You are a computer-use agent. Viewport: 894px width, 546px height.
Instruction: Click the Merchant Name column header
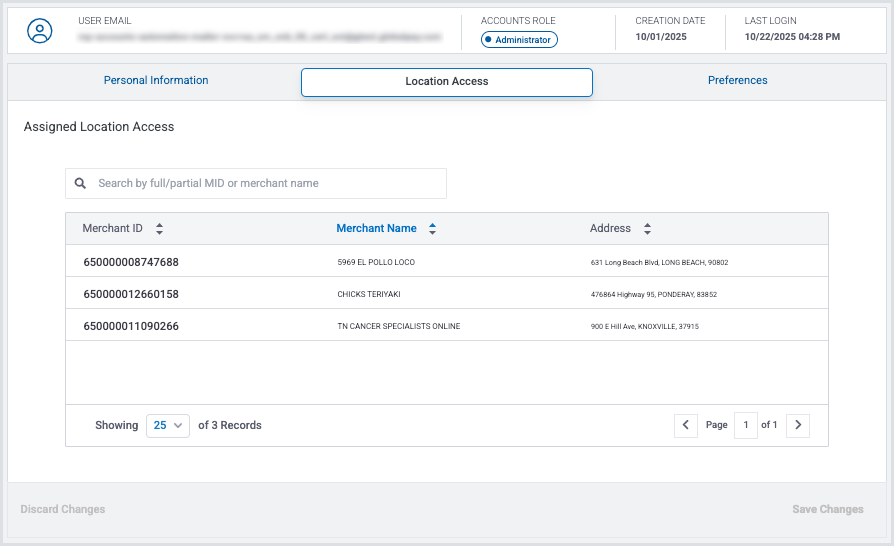(376, 229)
